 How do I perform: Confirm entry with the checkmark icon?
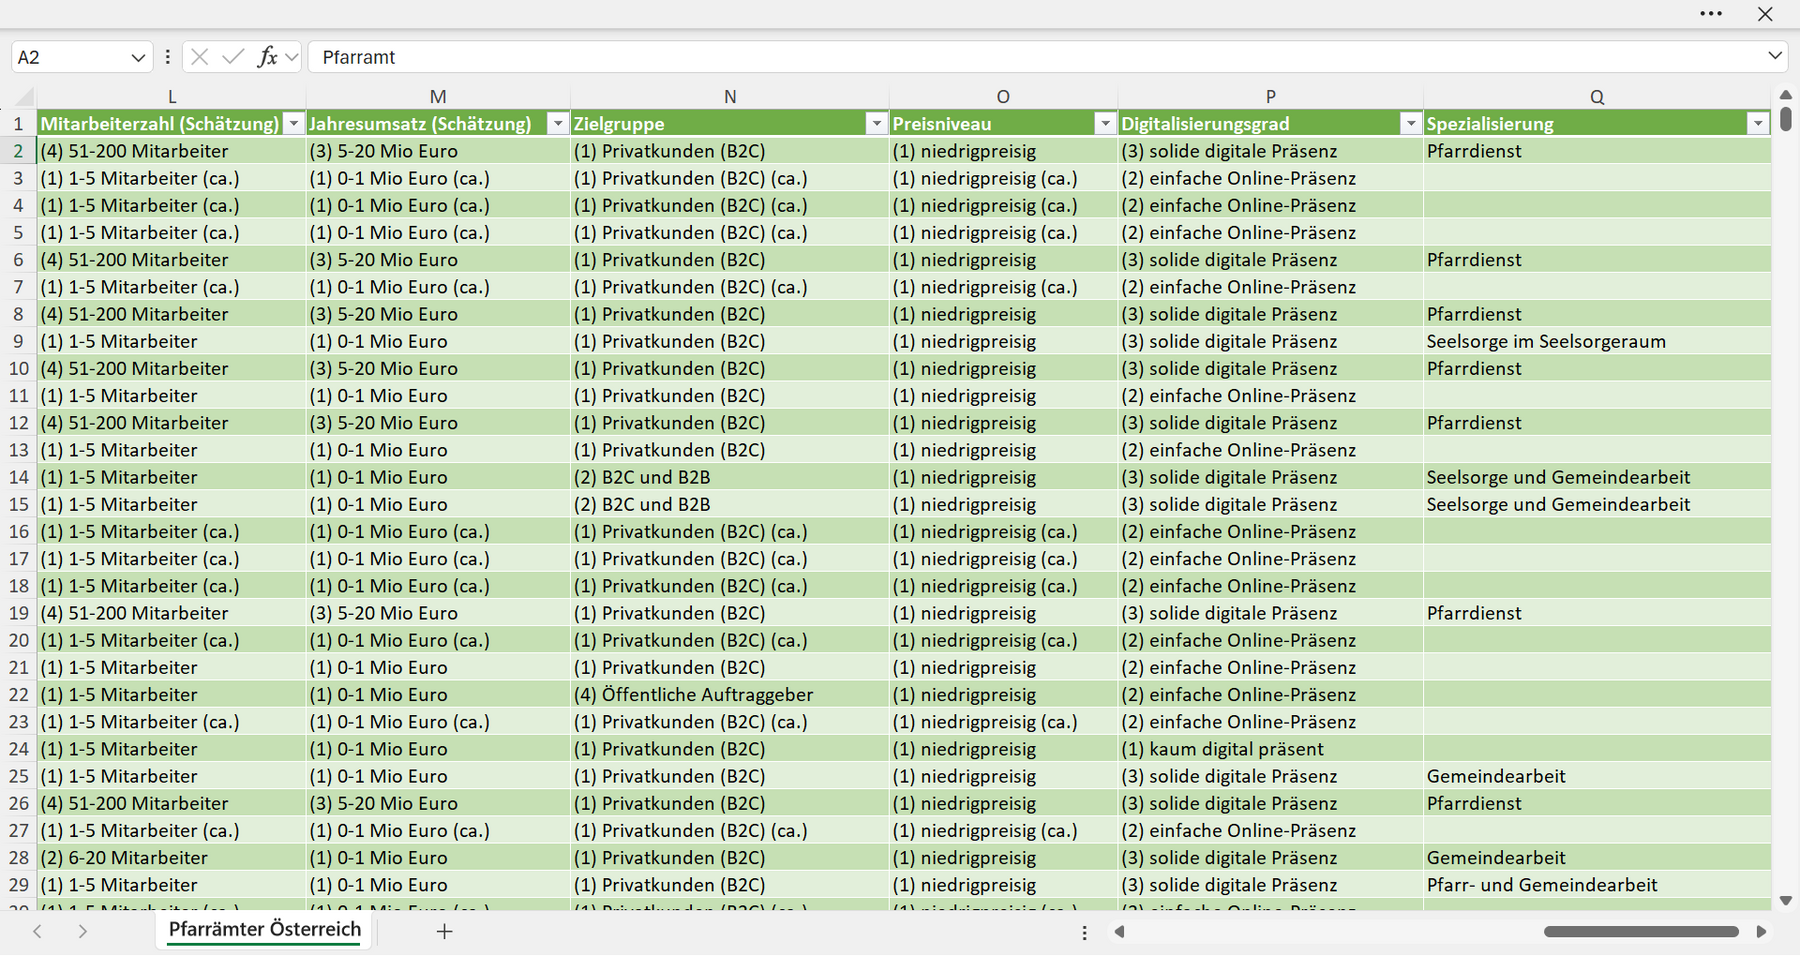233,57
